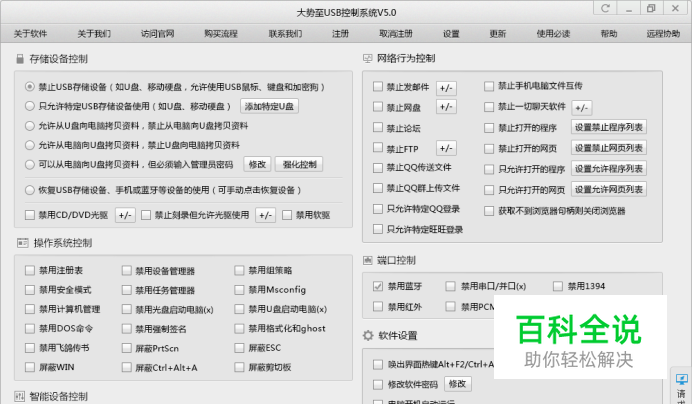The height and width of the screenshot is (404, 692).
Task: Enable 禁用CD/DVD光驱 checkbox
Action: (x=30, y=215)
